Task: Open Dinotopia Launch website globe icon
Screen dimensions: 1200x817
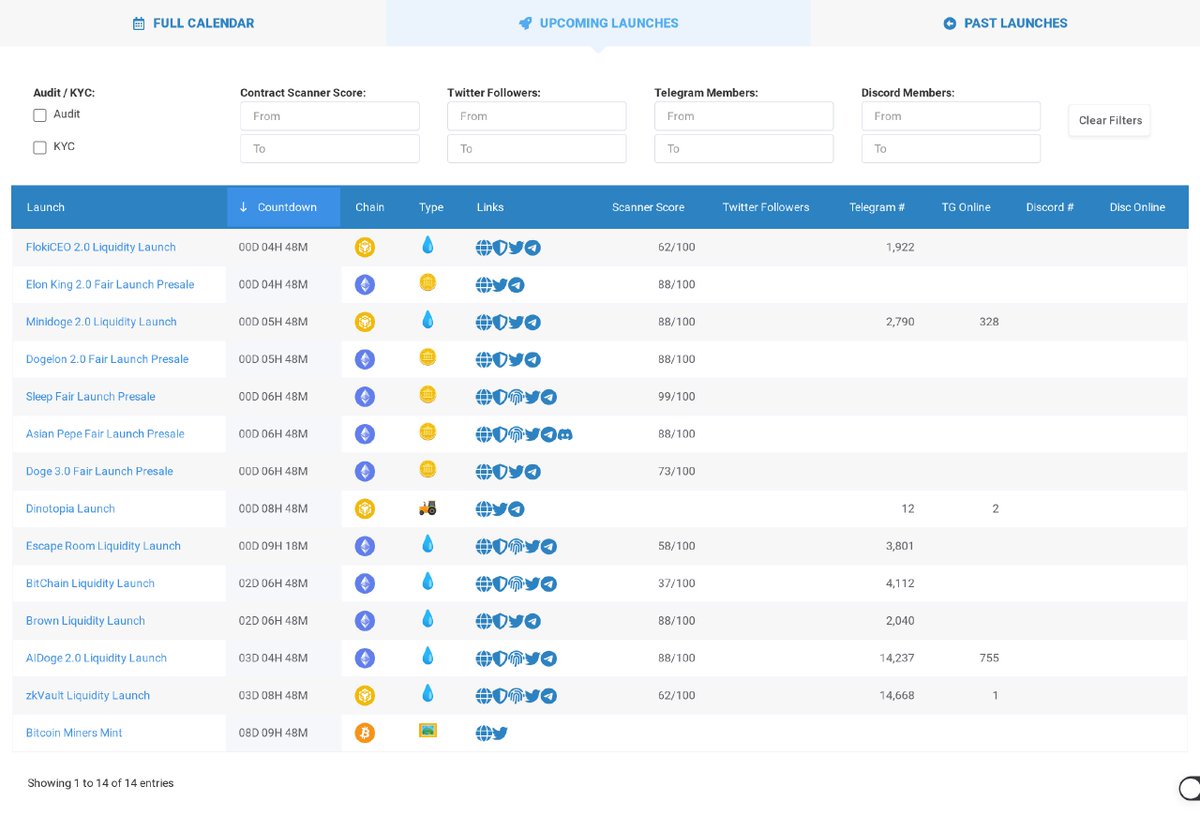Action: click(x=484, y=509)
